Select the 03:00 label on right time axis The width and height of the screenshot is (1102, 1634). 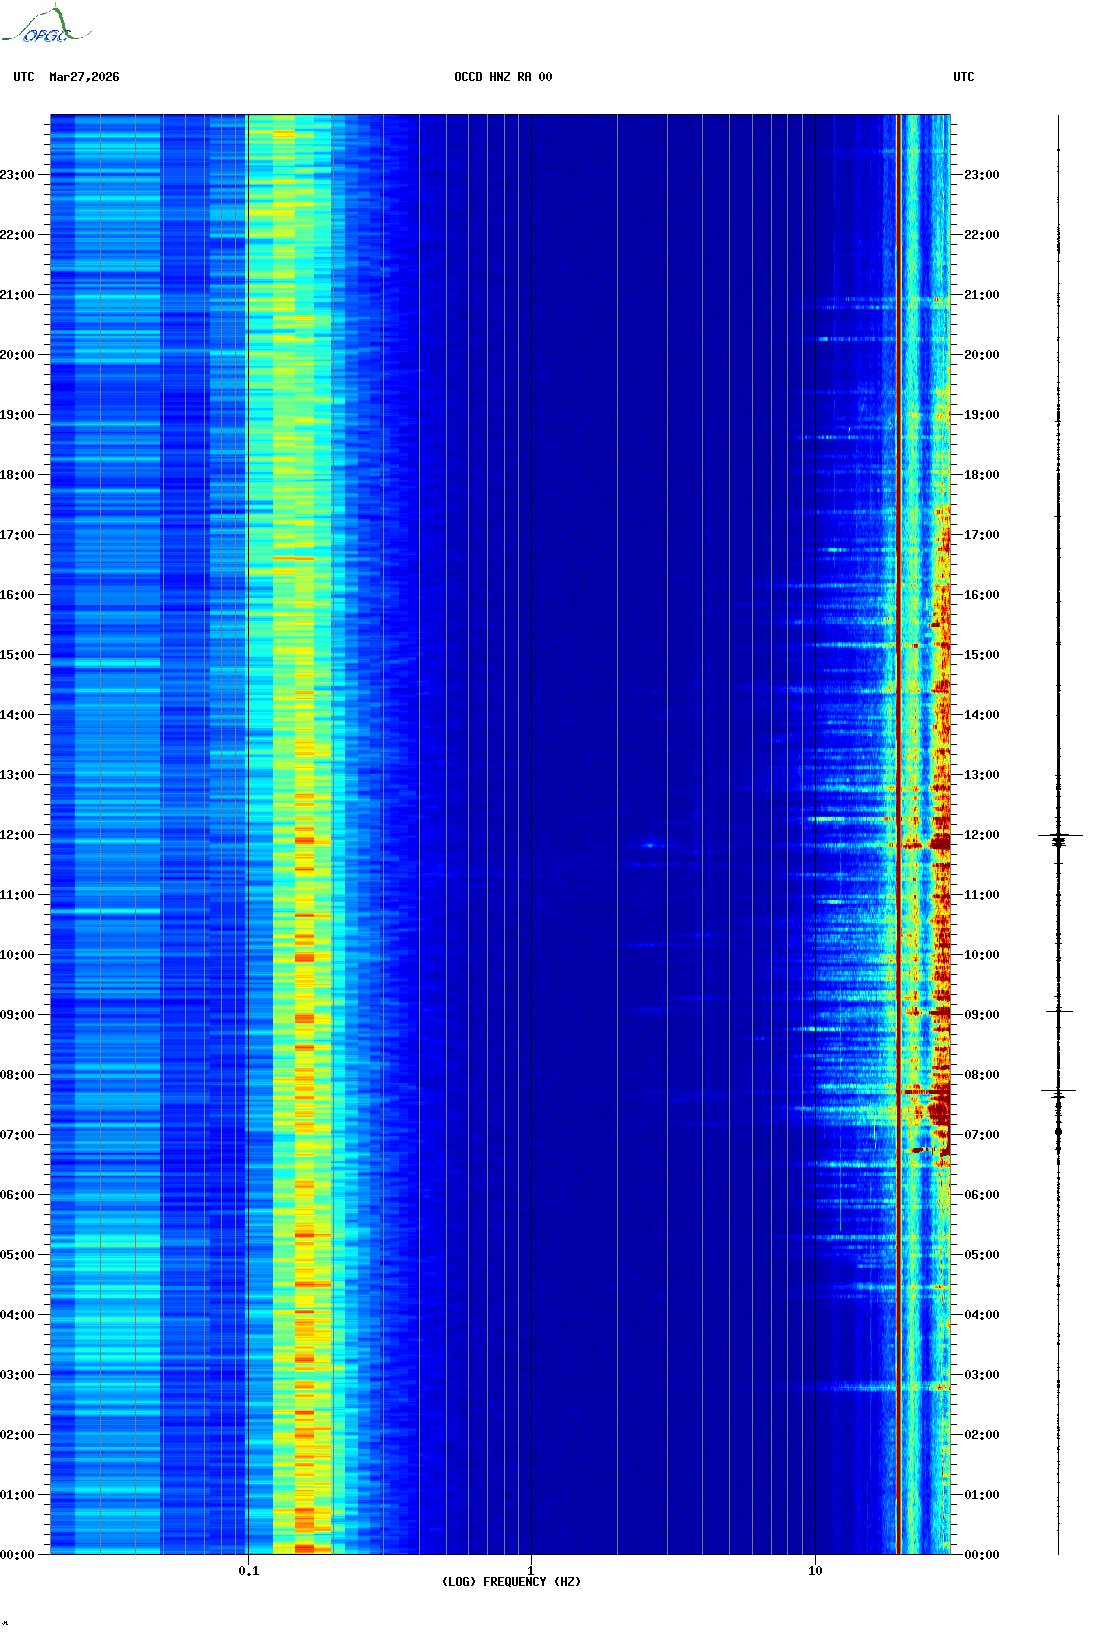coord(981,1375)
